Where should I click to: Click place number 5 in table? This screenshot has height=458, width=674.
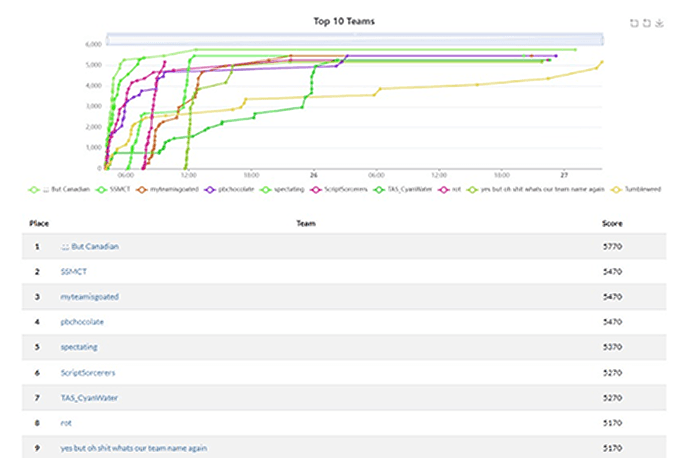click(x=37, y=347)
